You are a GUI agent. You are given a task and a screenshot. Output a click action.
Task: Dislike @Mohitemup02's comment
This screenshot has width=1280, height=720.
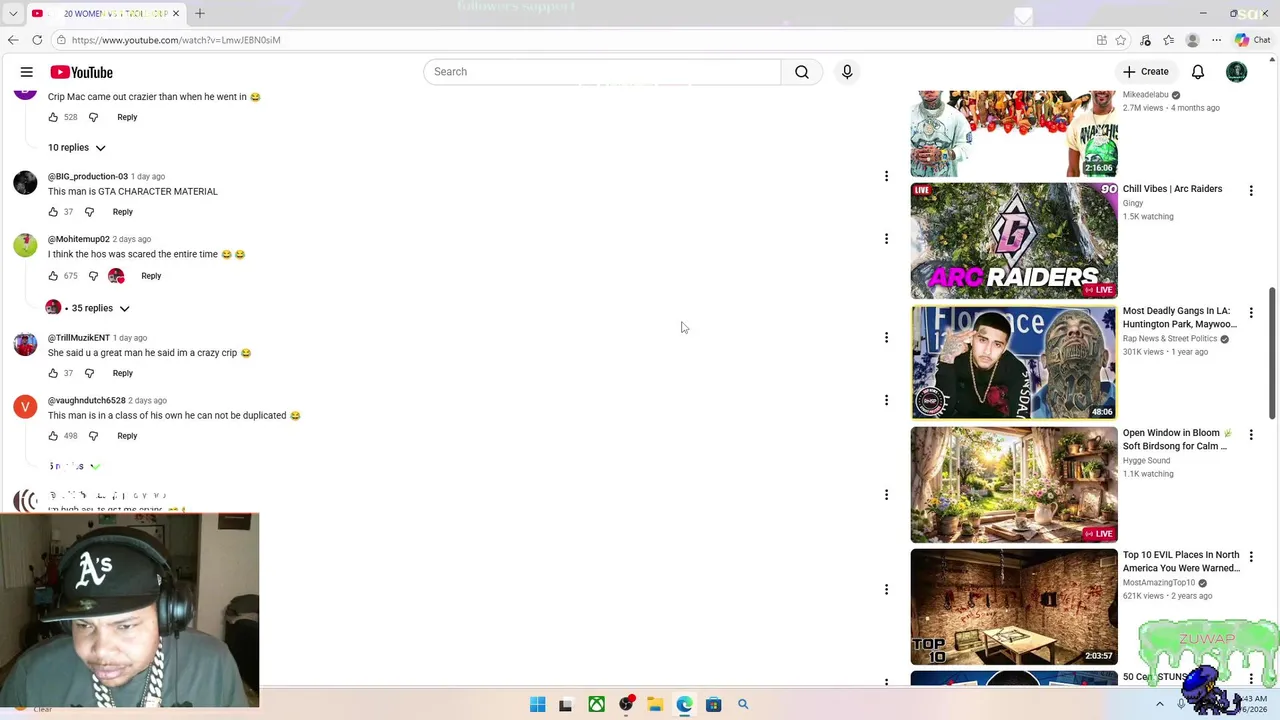tap(93, 276)
